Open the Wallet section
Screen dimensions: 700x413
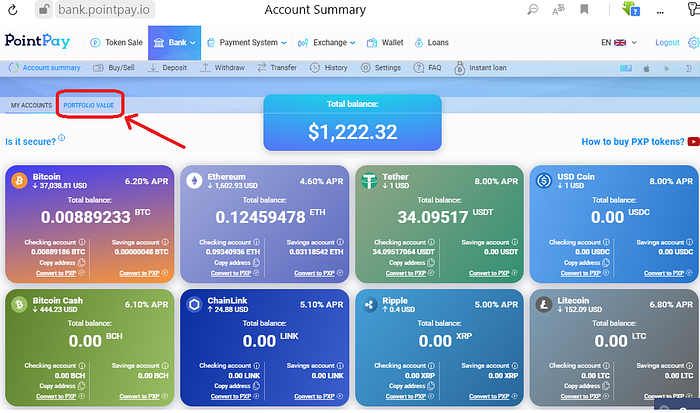pyautogui.click(x=385, y=42)
